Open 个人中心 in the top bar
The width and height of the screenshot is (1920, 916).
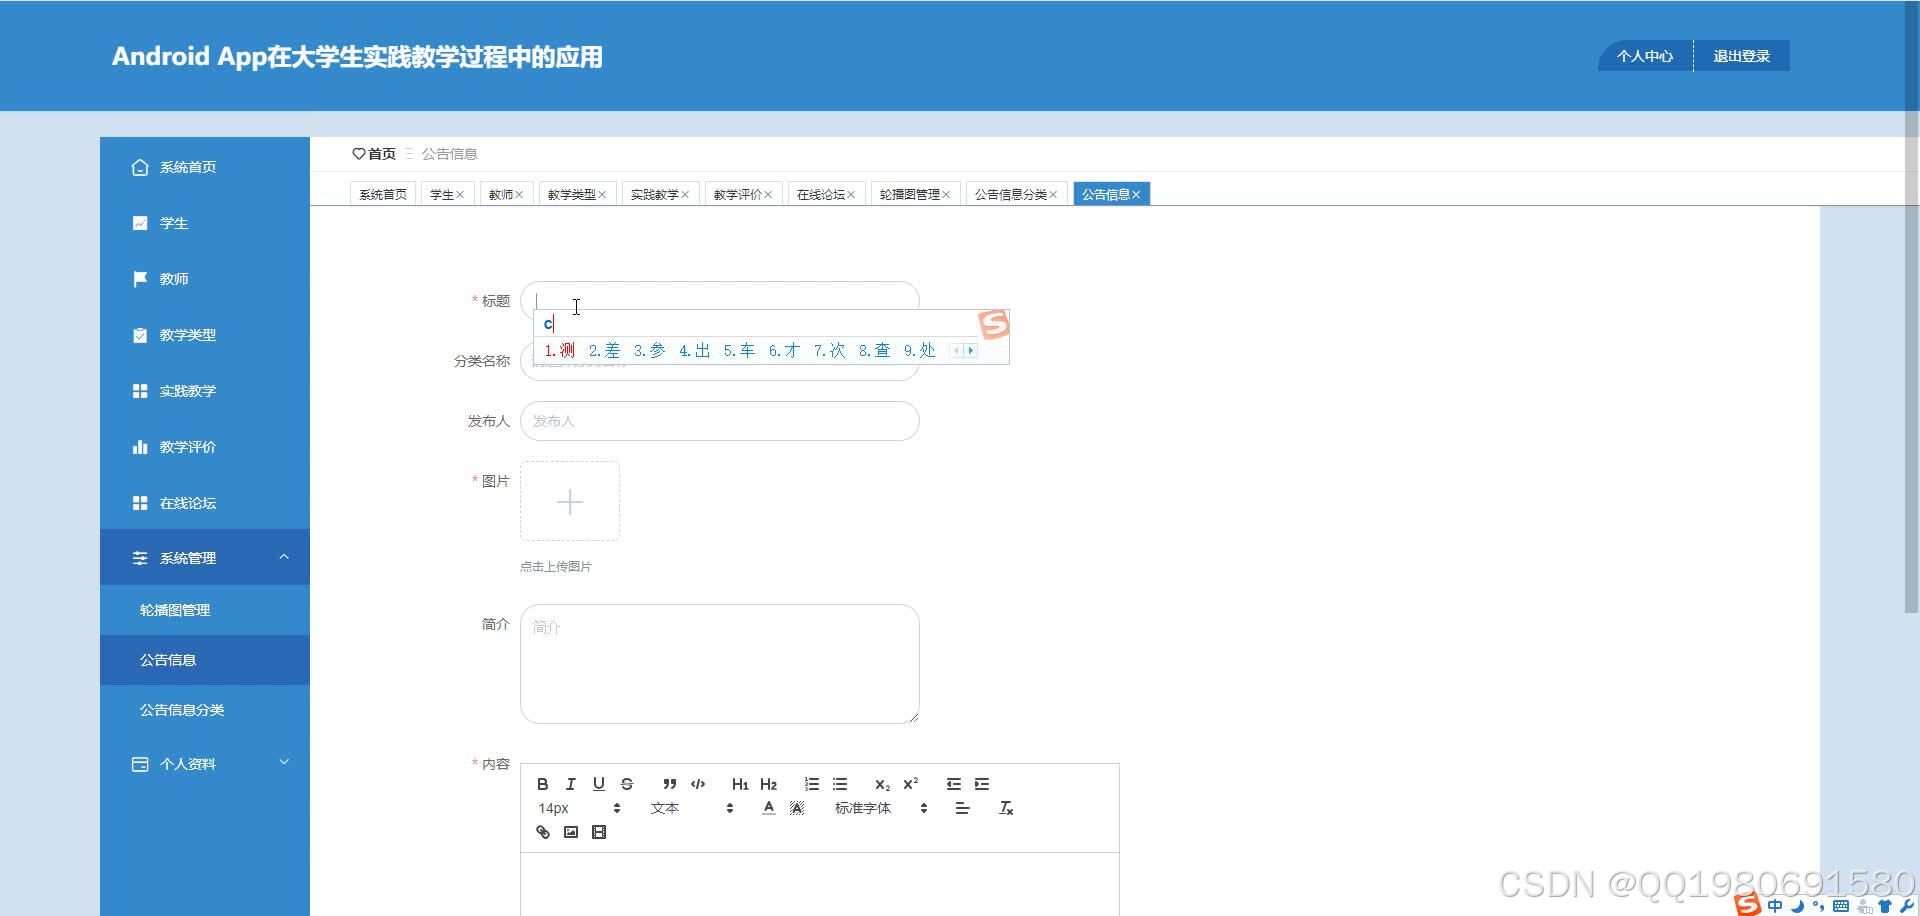(1644, 55)
